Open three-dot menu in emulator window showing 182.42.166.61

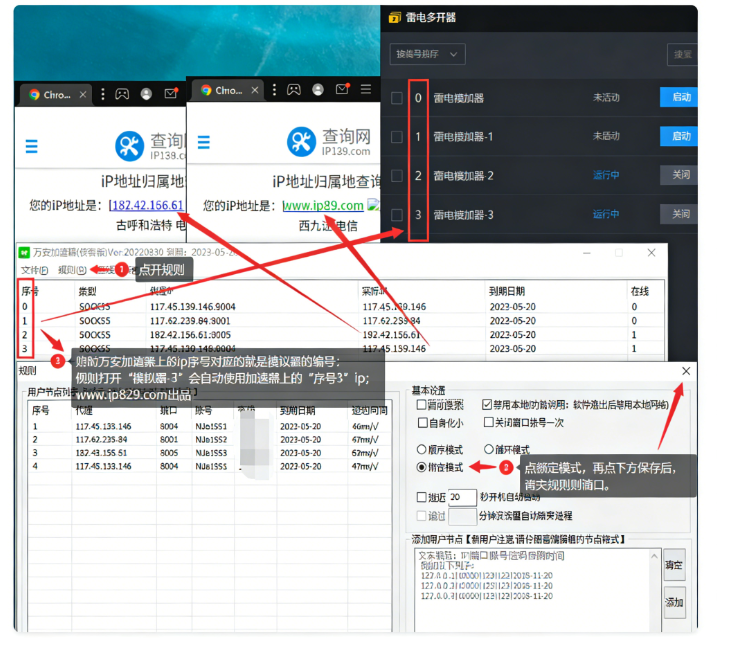(x=102, y=94)
